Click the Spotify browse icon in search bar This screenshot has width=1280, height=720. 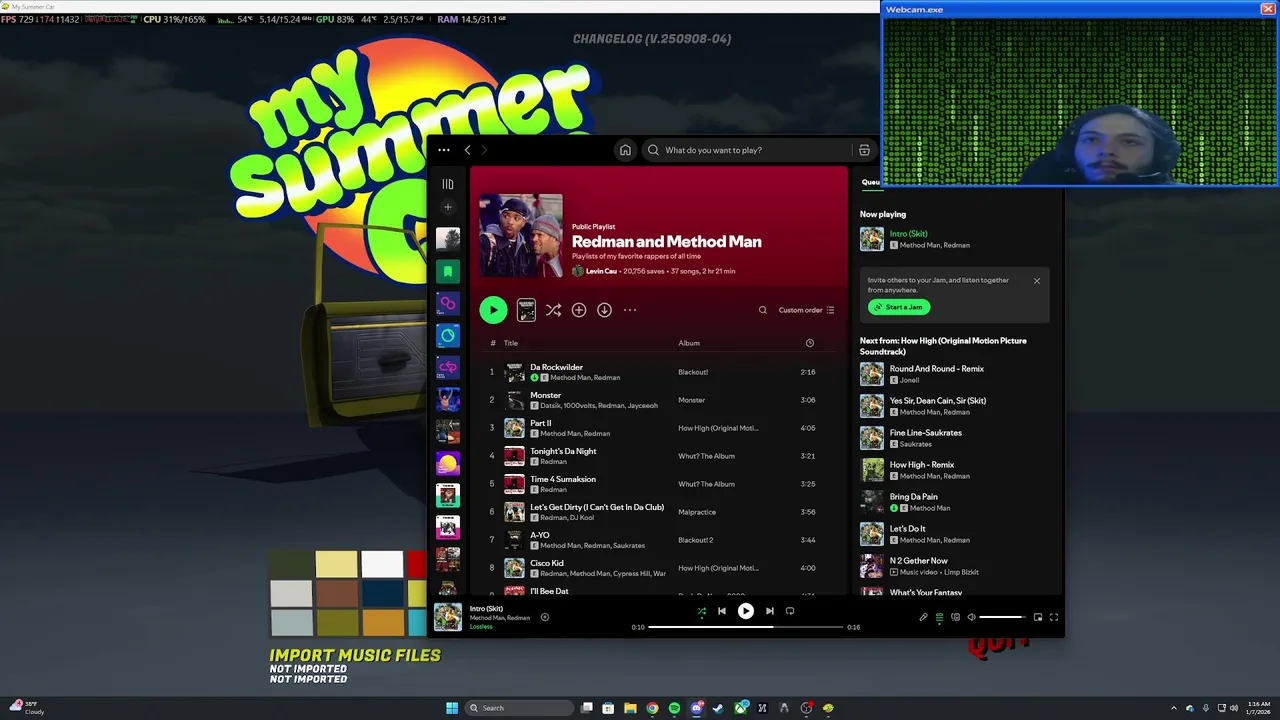864,150
